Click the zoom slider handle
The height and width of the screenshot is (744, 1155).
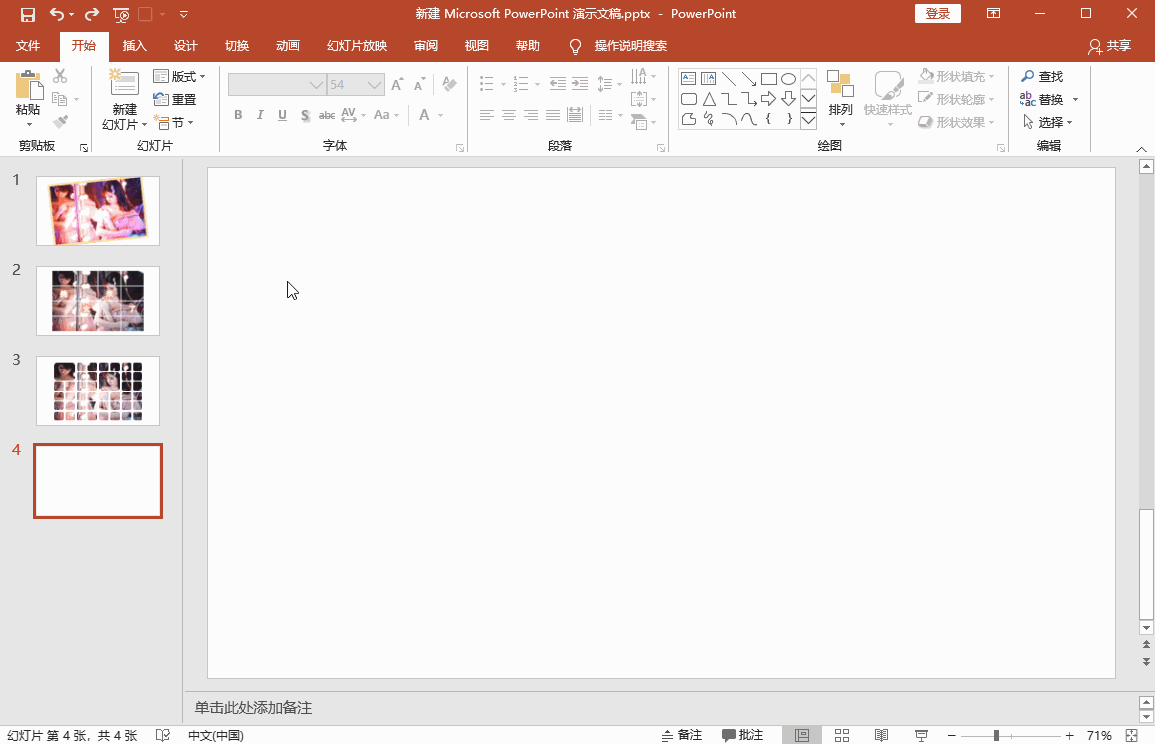tap(996, 735)
